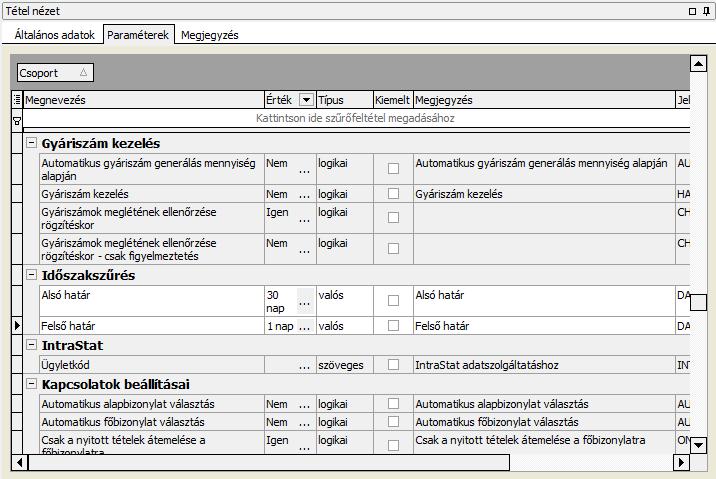Screen dimensions: 716x479
Task: Open ellipsis editor for Gyáriszám kezelés row
Action: click(305, 194)
